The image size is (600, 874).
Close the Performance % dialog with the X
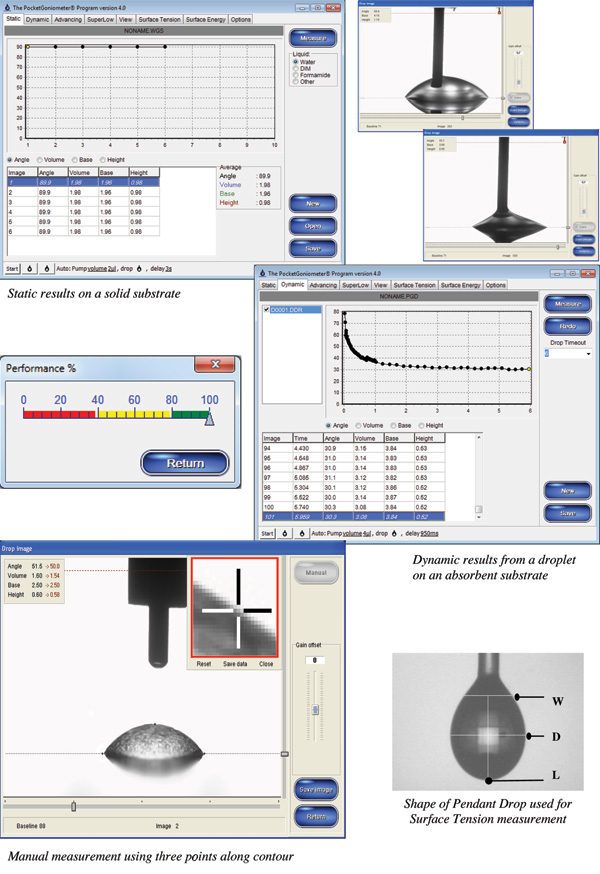coord(215,365)
